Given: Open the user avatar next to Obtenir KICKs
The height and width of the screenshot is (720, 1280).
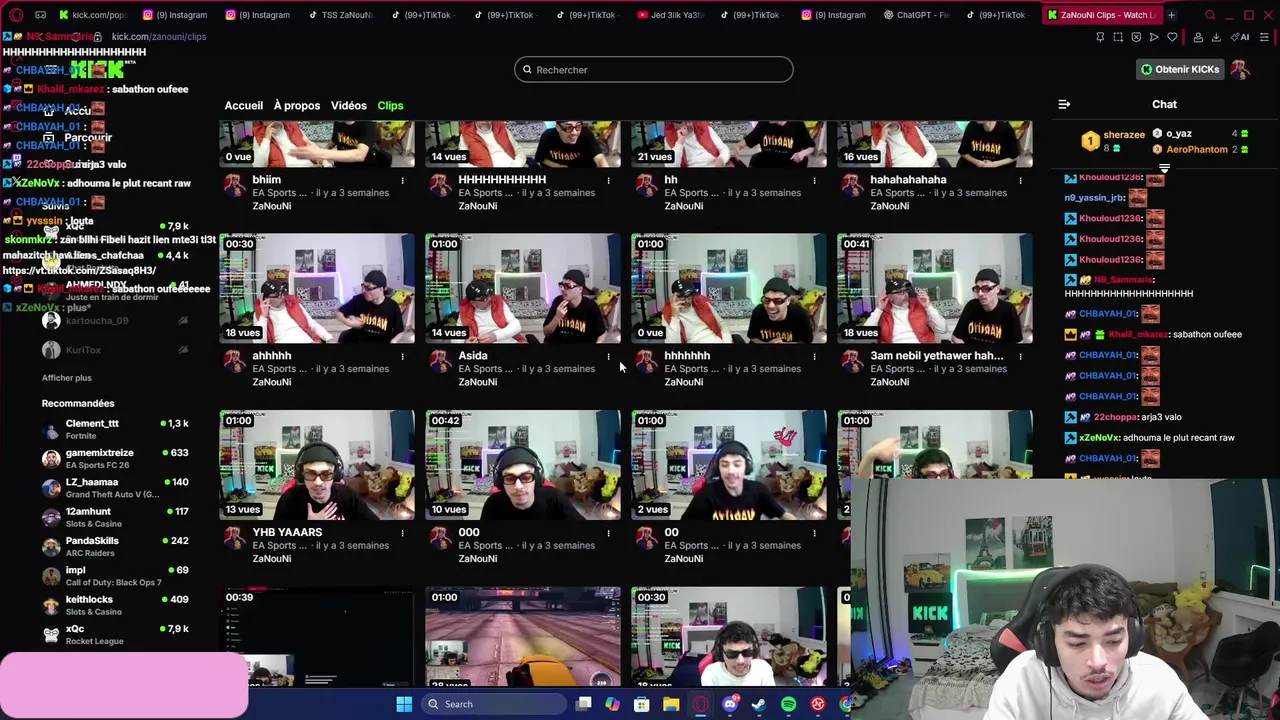Looking at the screenshot, I should coord(1240,69).
